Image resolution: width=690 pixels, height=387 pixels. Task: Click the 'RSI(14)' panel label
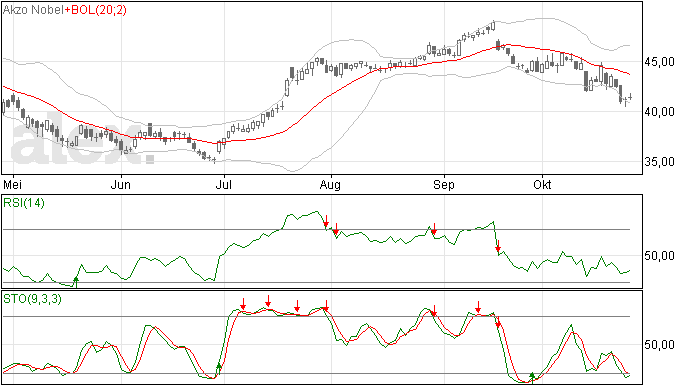pyautogui.click(x=24, y=203)
